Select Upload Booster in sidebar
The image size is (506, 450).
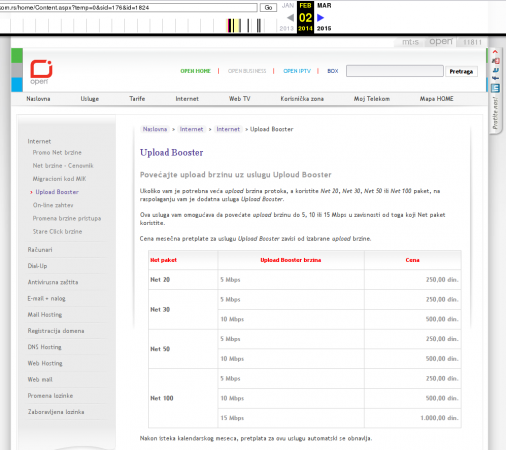(57, 192)
